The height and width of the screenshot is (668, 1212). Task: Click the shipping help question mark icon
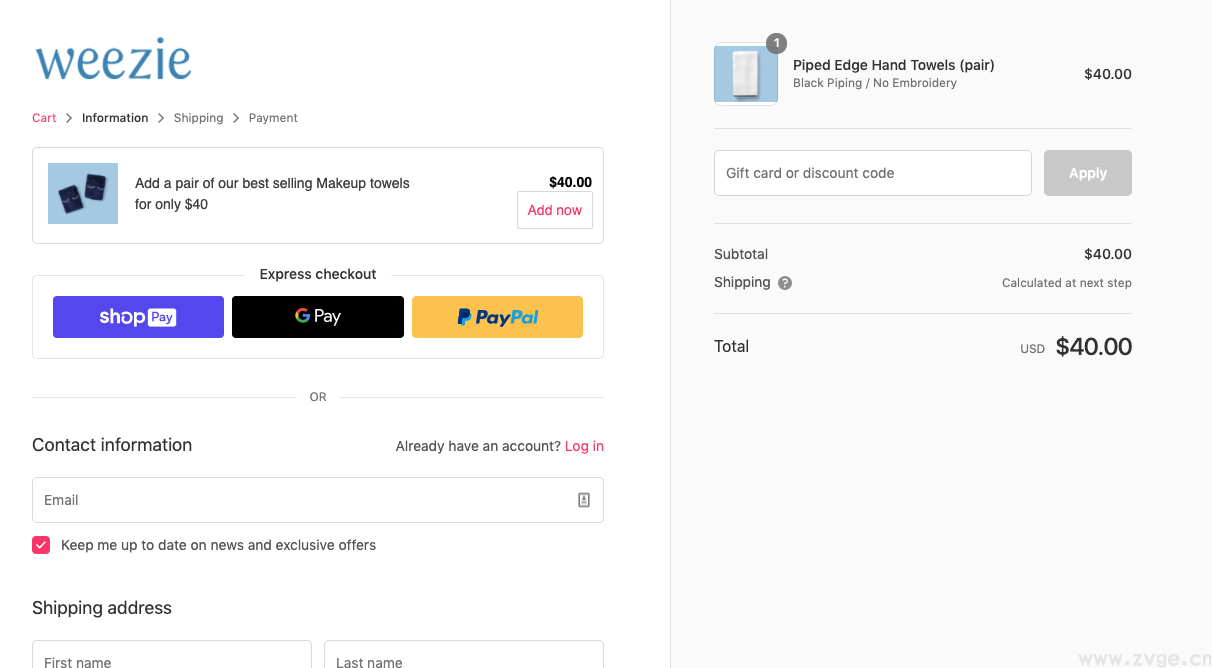point(785,283)
